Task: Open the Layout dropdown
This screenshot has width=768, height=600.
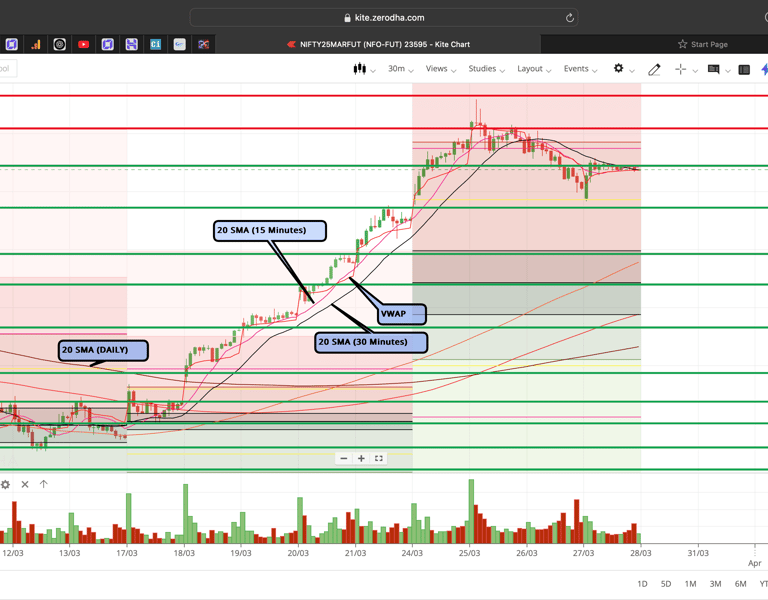Action: click(x=534, y=69)
